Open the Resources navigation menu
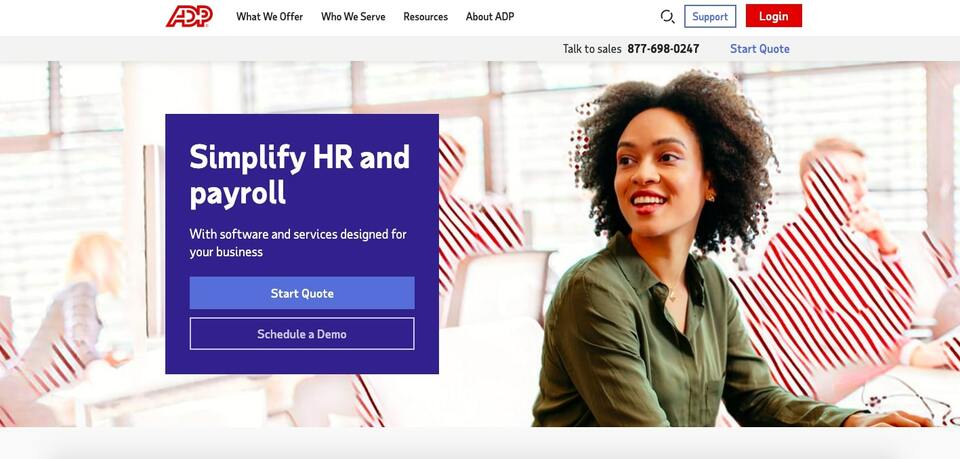 pos(426,17)
